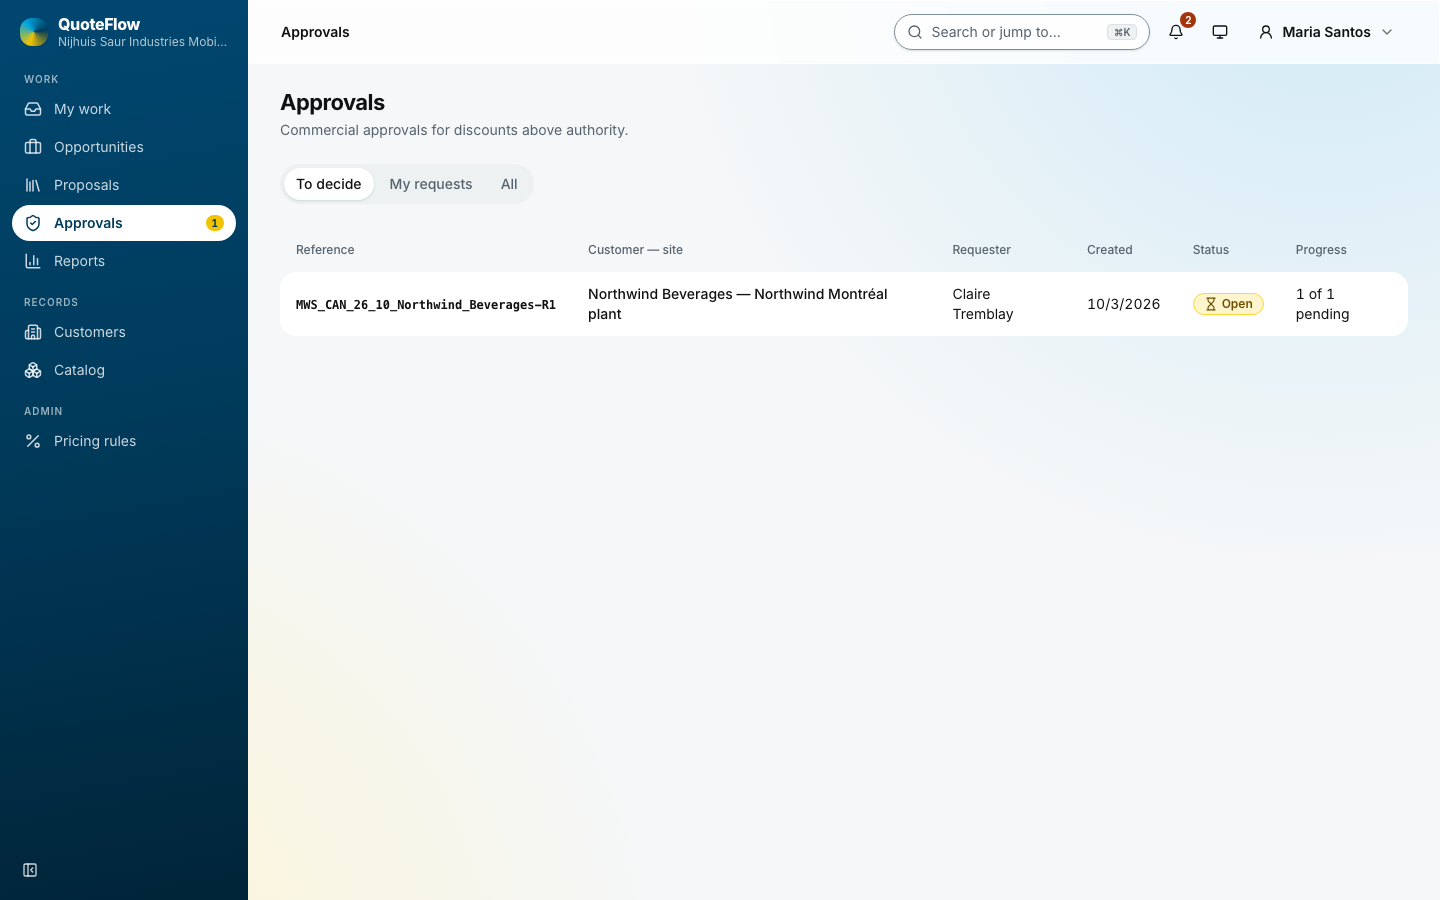Click the hourglass Open status badge
Image resolution: width=1440 pixels, height=900 pixels.
click(1228, 304)
